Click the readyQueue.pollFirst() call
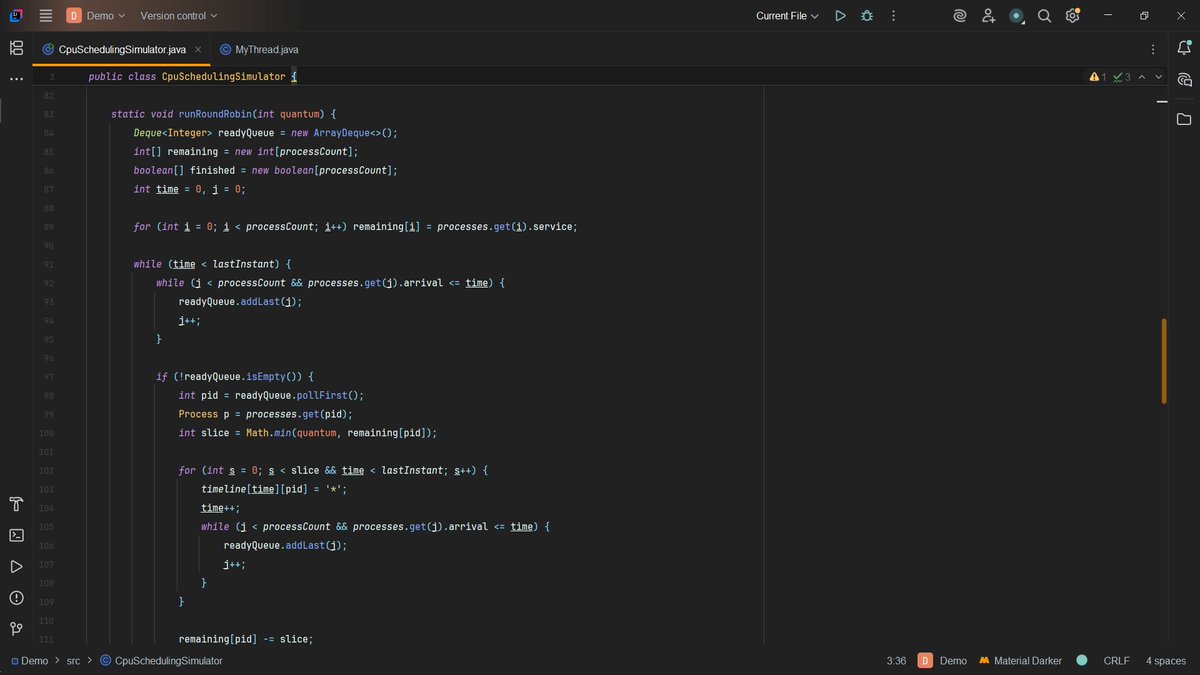 (x=299, y=395)
